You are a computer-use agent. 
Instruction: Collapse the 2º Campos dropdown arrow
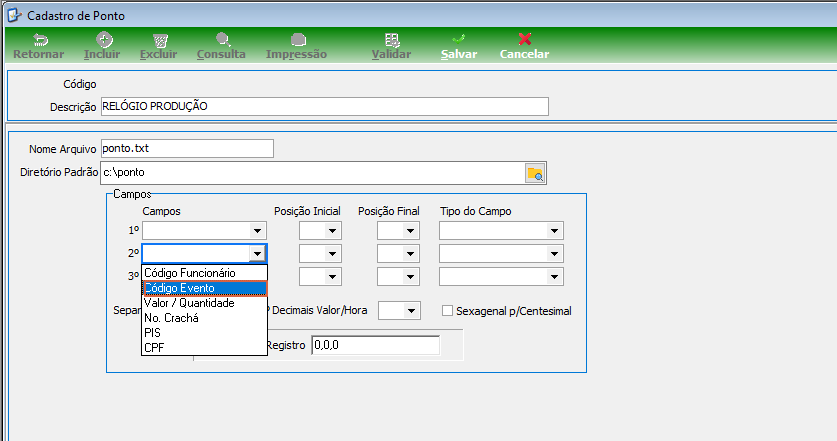257,254
